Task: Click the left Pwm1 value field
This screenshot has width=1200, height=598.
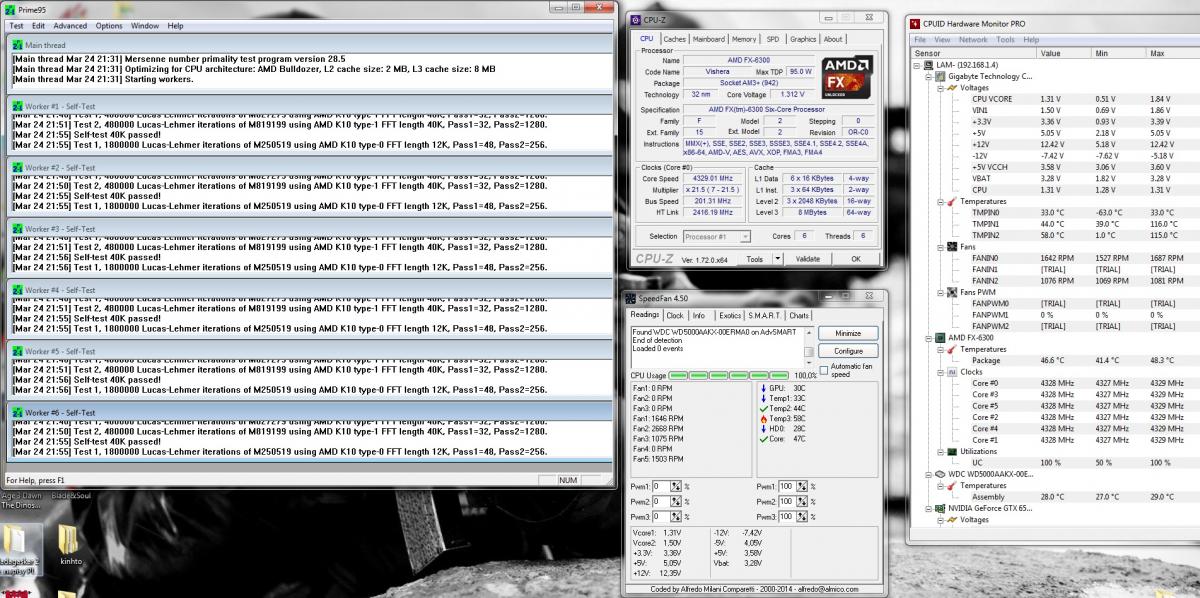Action: [x=663, y=486]
